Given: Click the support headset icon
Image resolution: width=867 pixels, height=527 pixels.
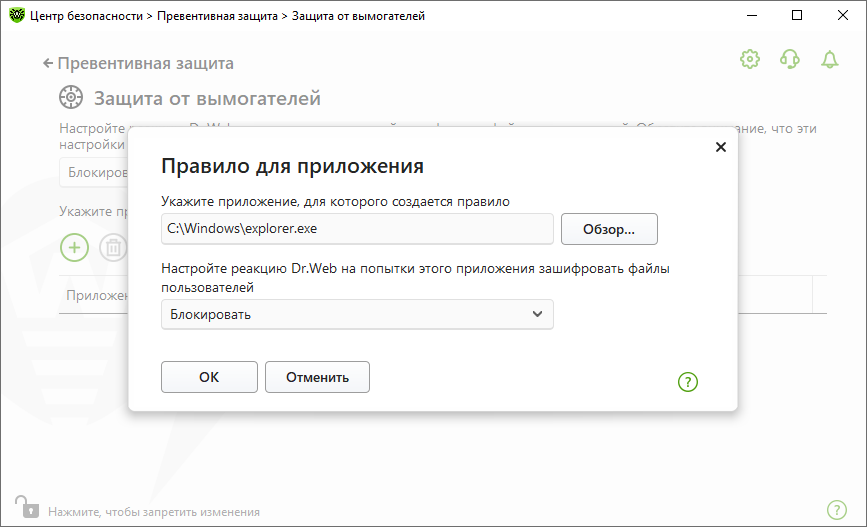Looking at the screenshot, I should [x=789, y=60].
